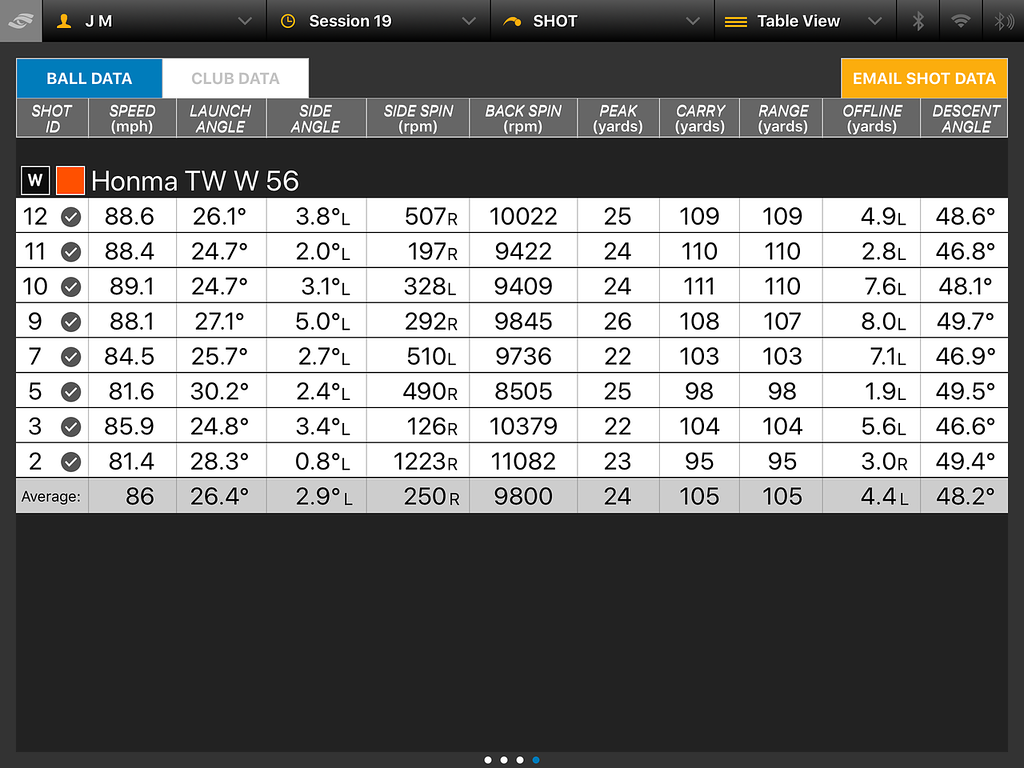The width and height of the screenshot is (1024, 768).
Task: Sort by DESCENT ANGLE column header
Action: (x=965, y=118)
